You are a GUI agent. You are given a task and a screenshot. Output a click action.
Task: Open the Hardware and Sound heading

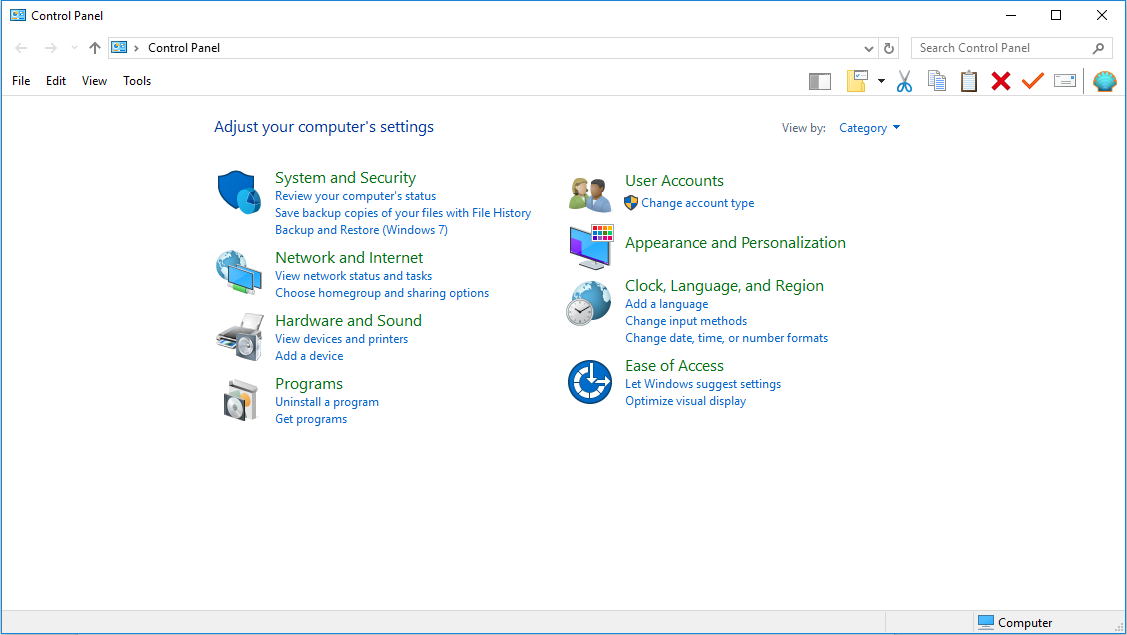(348, 321)
